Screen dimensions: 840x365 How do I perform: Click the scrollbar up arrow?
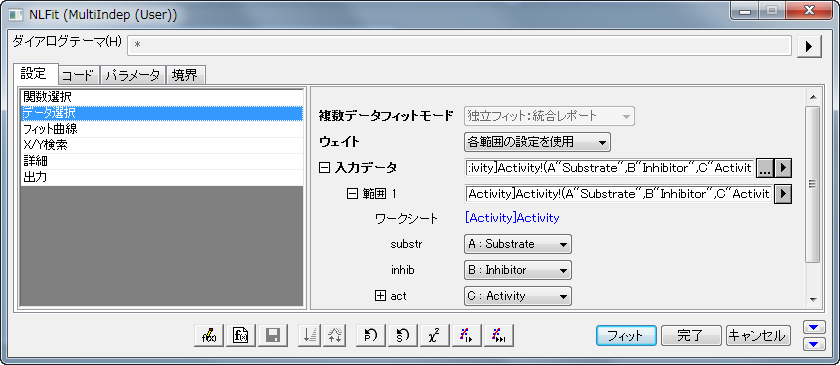click(x=812, y=97)
